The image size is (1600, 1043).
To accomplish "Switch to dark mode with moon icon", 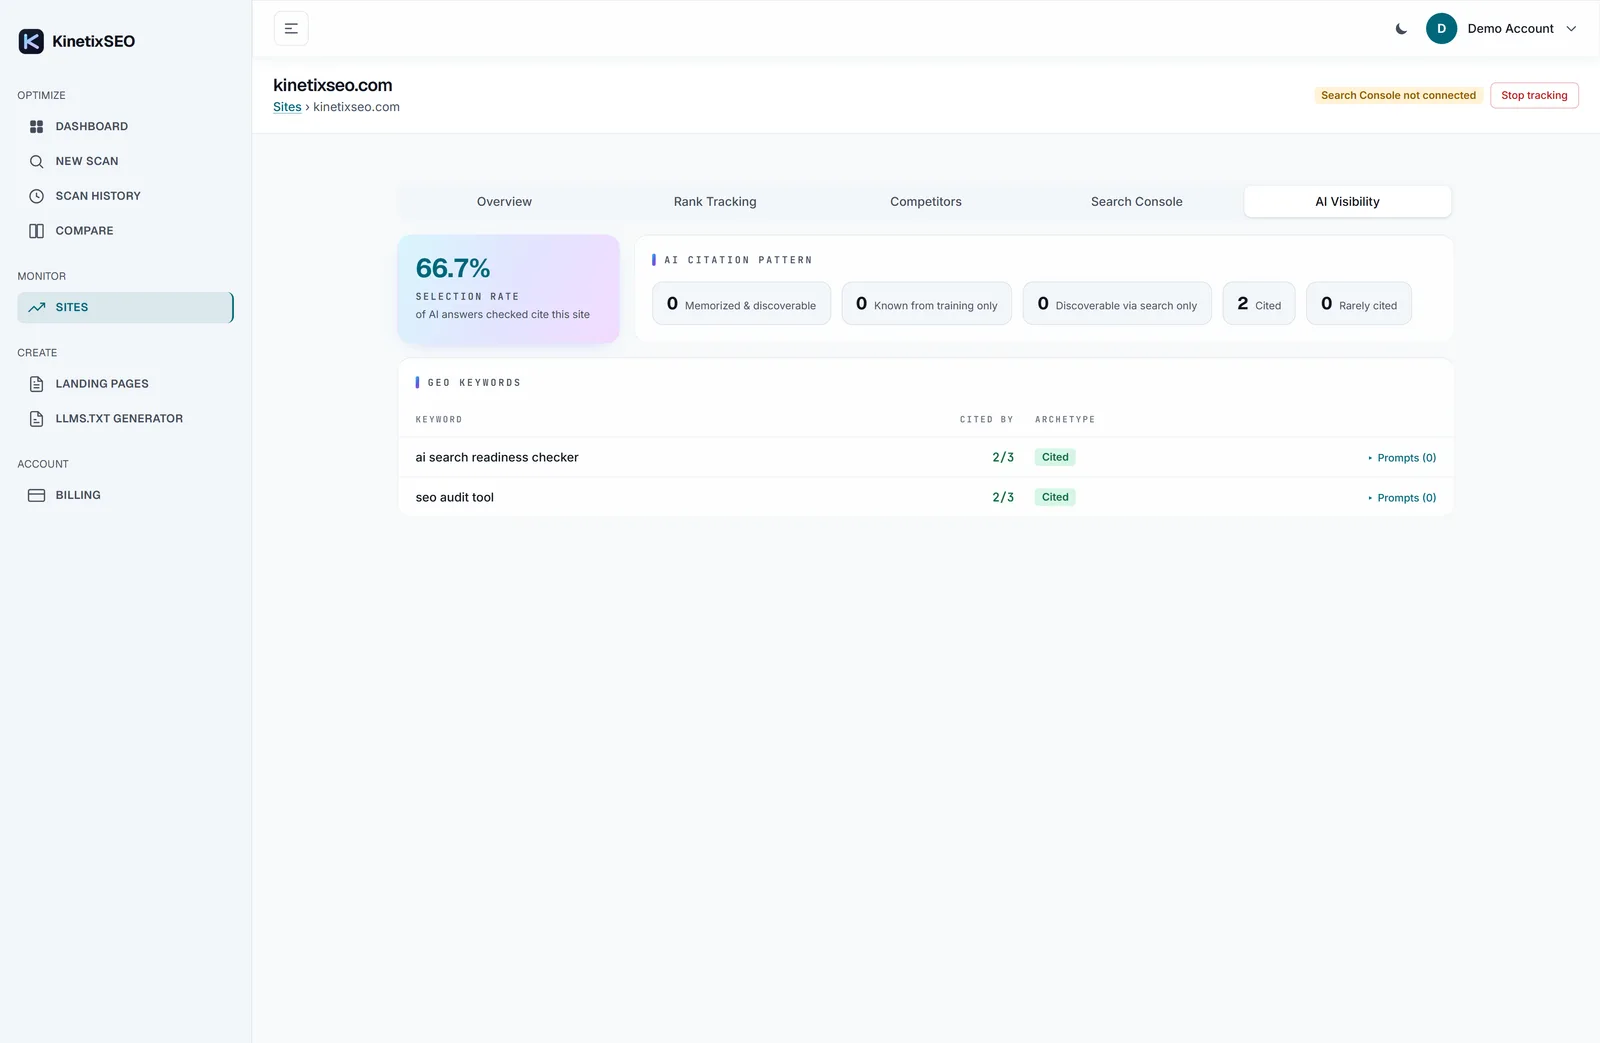I will pyautogui.click(x=1401, y=29).
